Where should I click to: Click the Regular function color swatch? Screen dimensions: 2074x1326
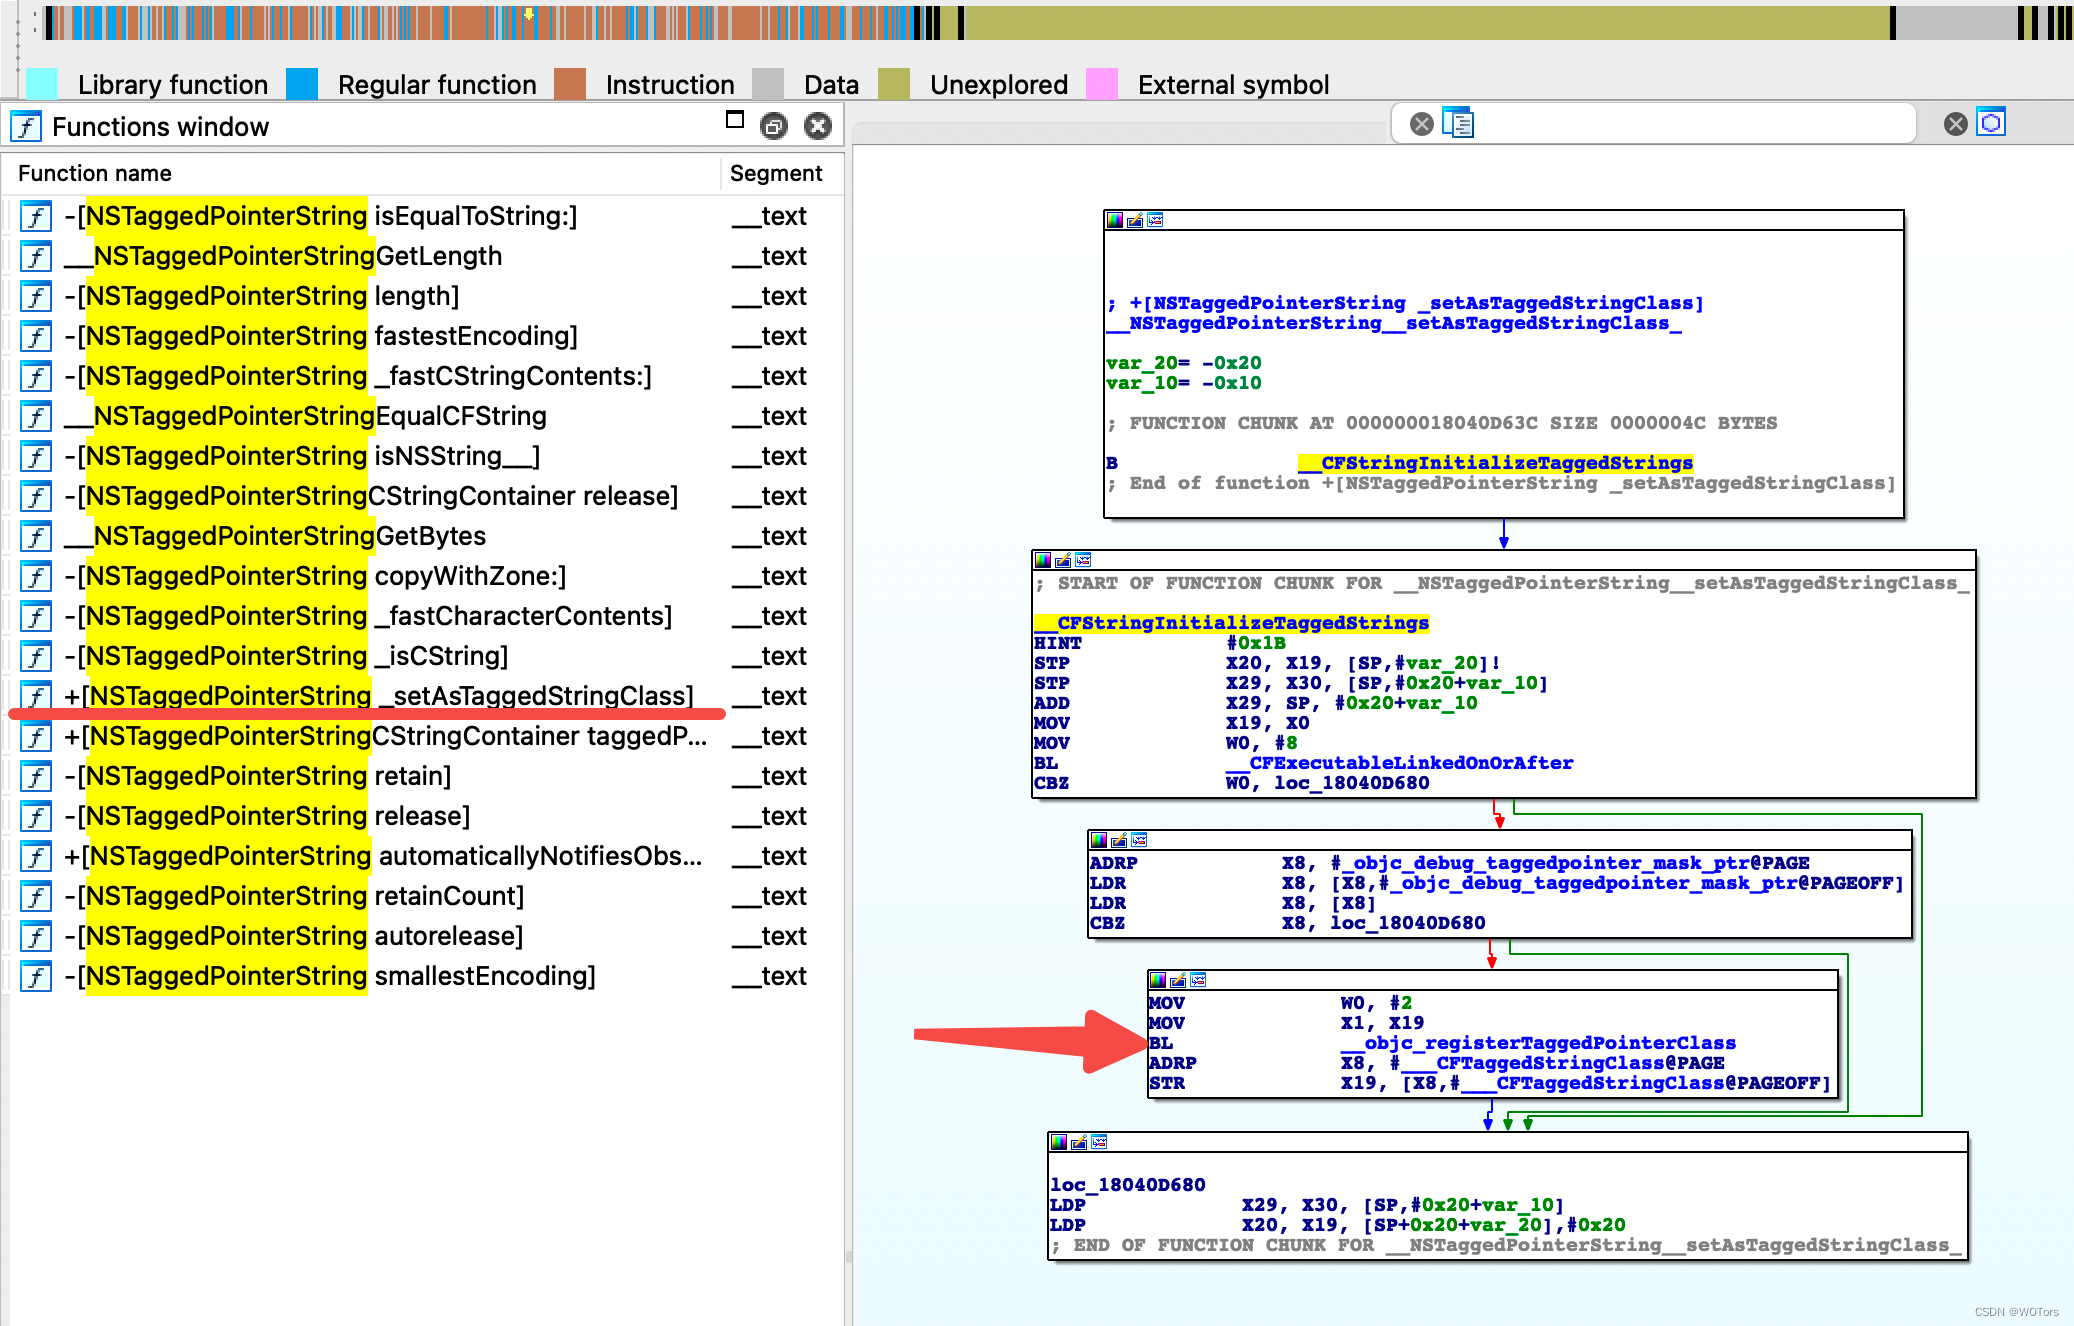pos(302,84)
